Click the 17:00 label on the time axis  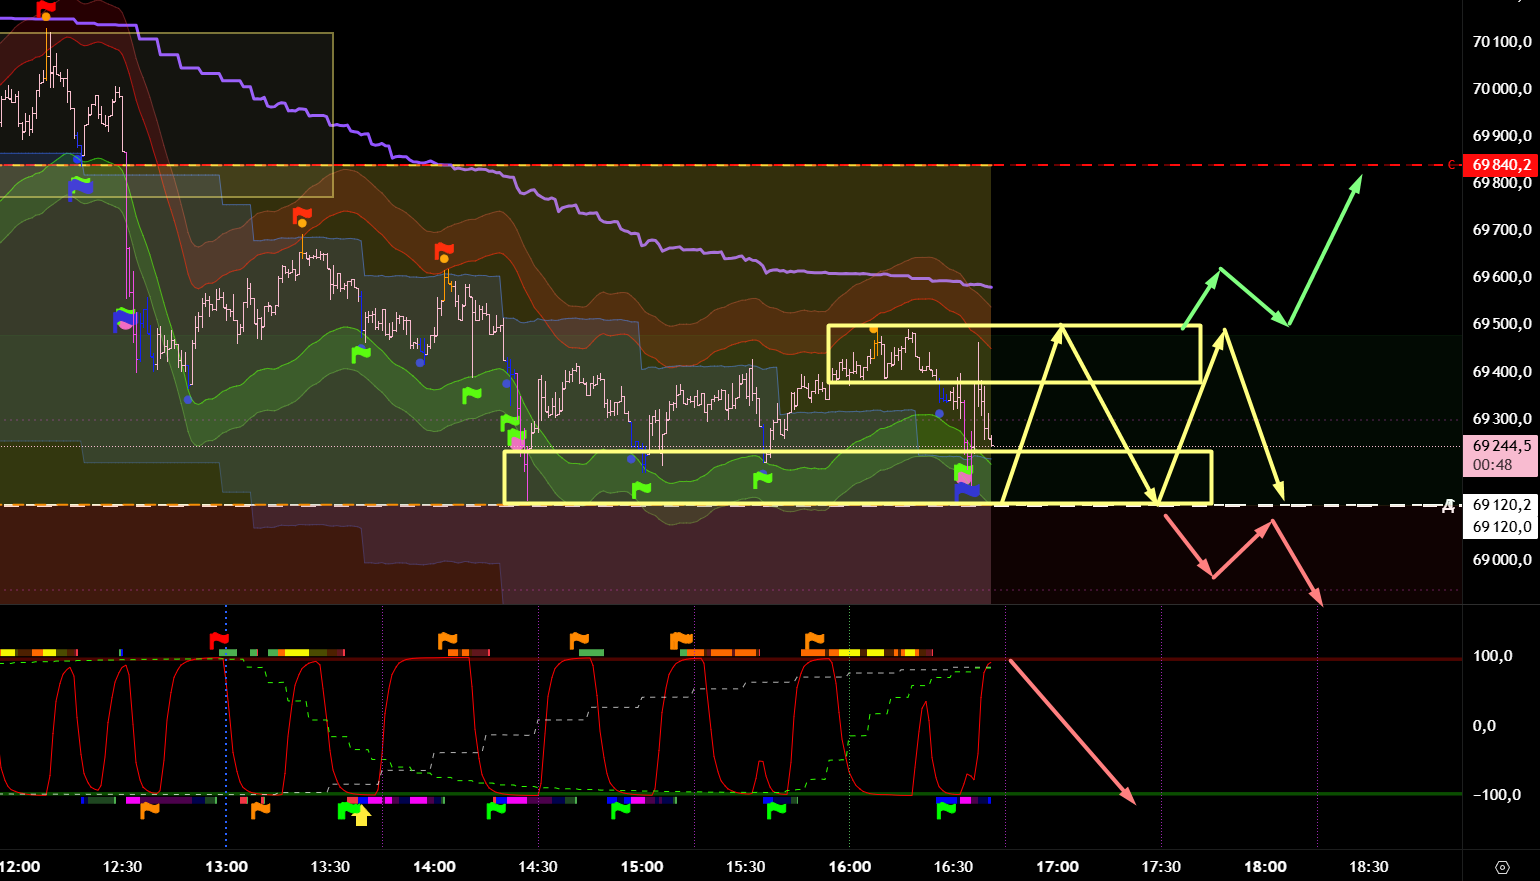pos(1057,867)
